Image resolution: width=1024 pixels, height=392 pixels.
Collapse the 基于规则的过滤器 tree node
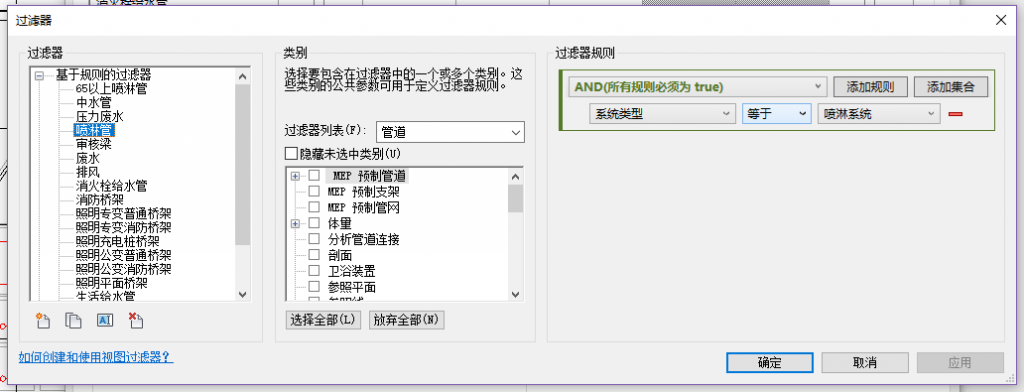coord(40,75)
